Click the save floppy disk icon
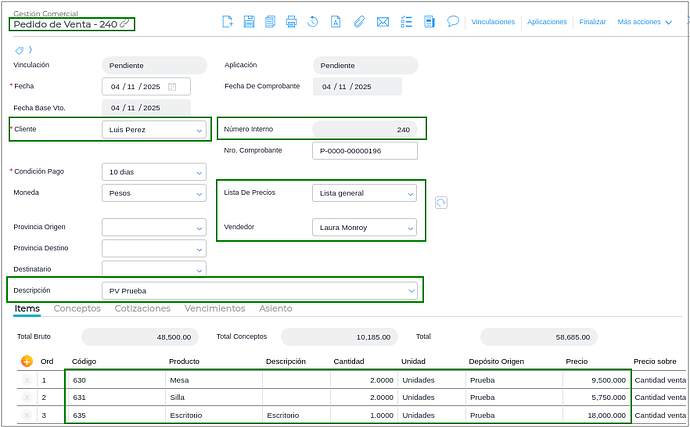 pos(249,21)
